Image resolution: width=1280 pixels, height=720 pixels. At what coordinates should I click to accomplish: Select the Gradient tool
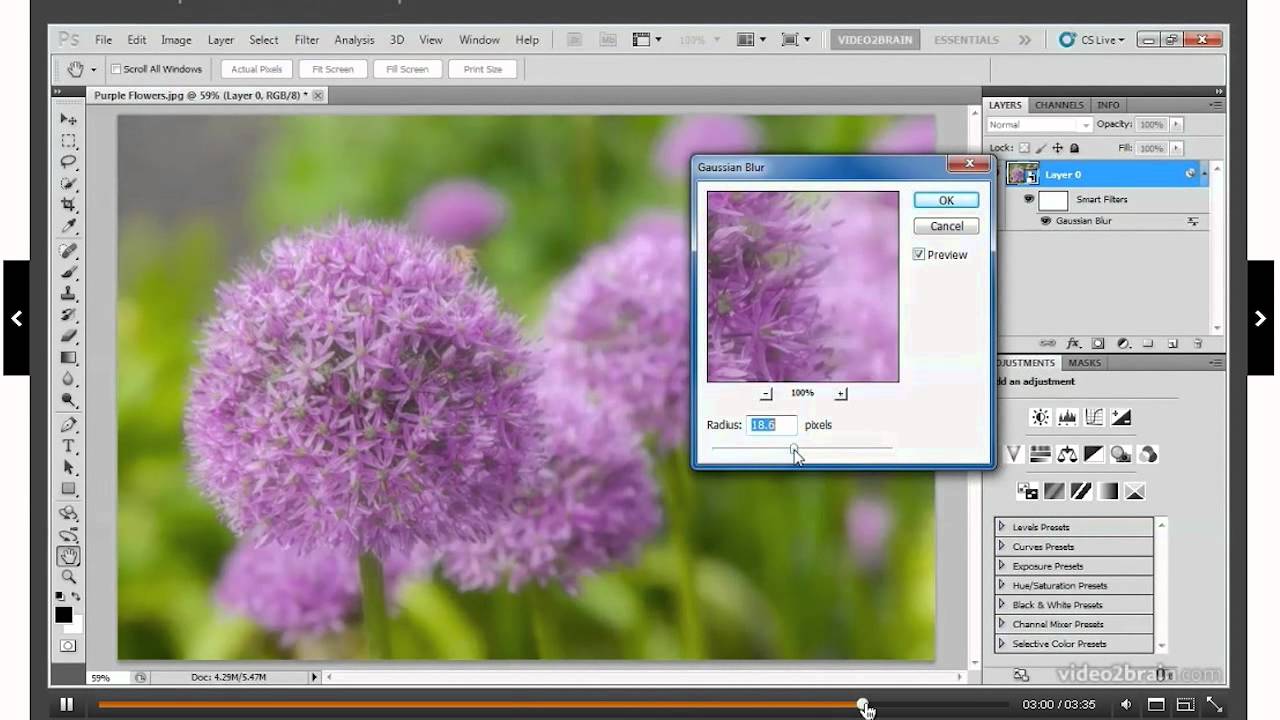[68, 357]
